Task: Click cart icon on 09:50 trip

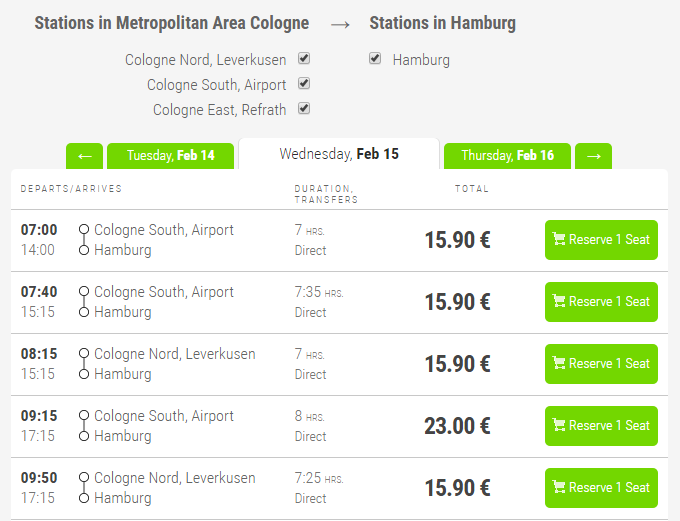Action: (559, 488)
